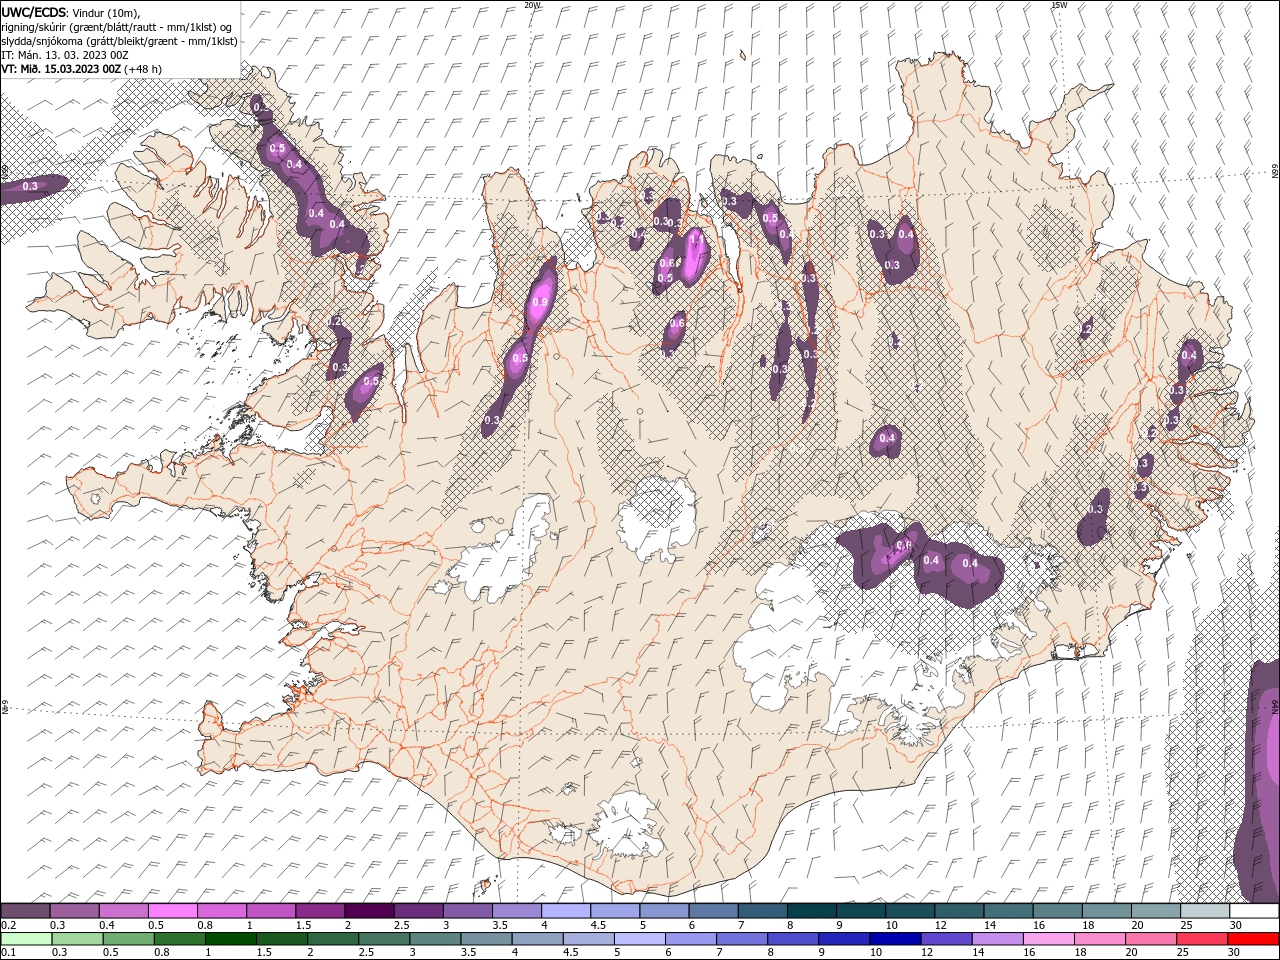The image size is (1280, 960).
Task: Click the 'rigning/skúrir' description line
Action: (117, 27)
